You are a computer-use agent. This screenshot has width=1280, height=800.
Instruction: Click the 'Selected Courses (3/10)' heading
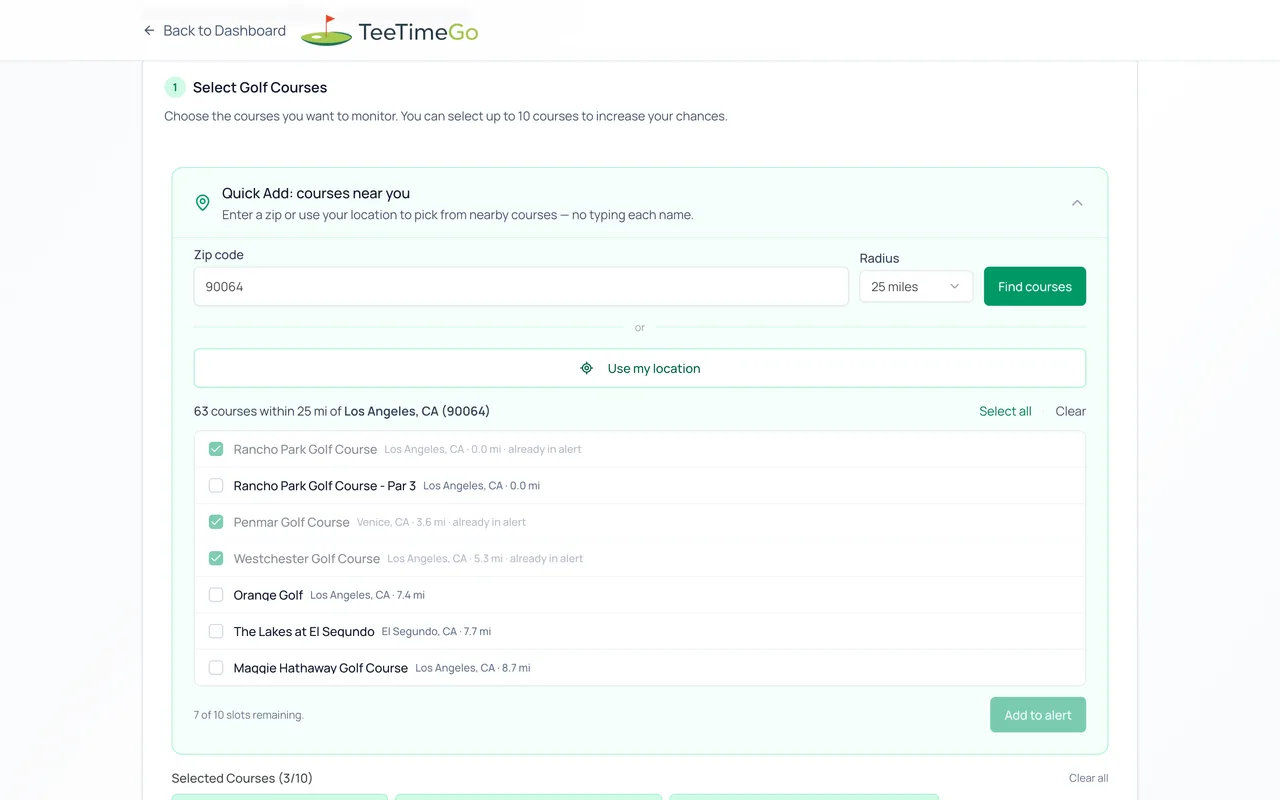pos(242,778)
